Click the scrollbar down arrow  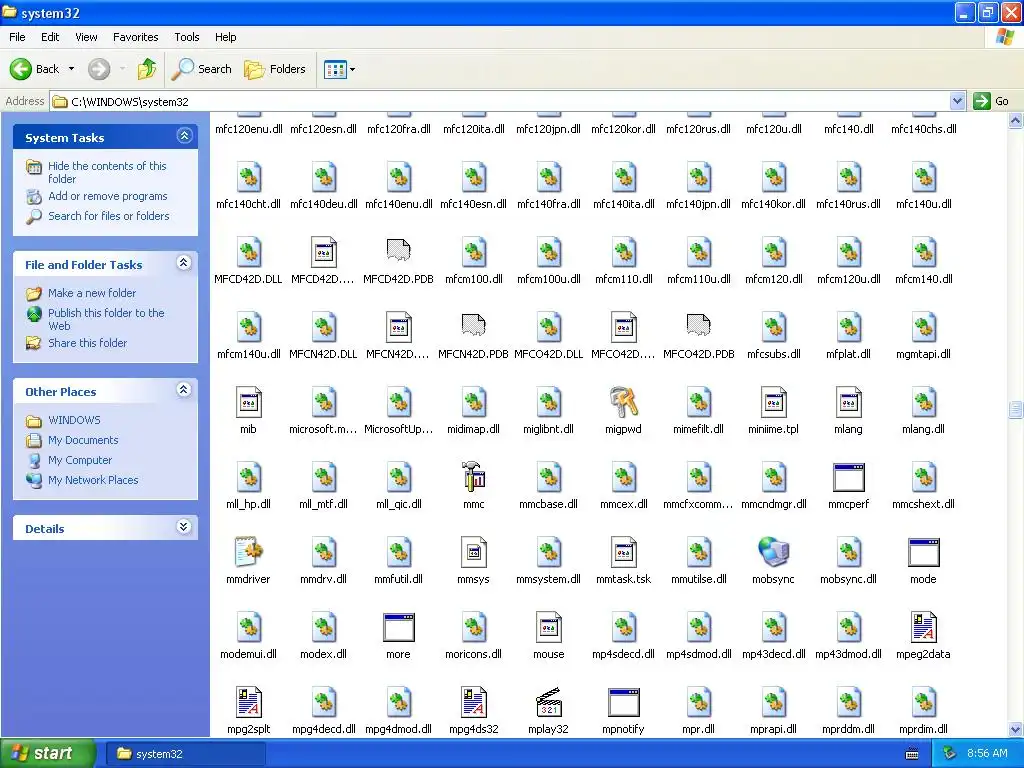click(x=1015, y=729)
